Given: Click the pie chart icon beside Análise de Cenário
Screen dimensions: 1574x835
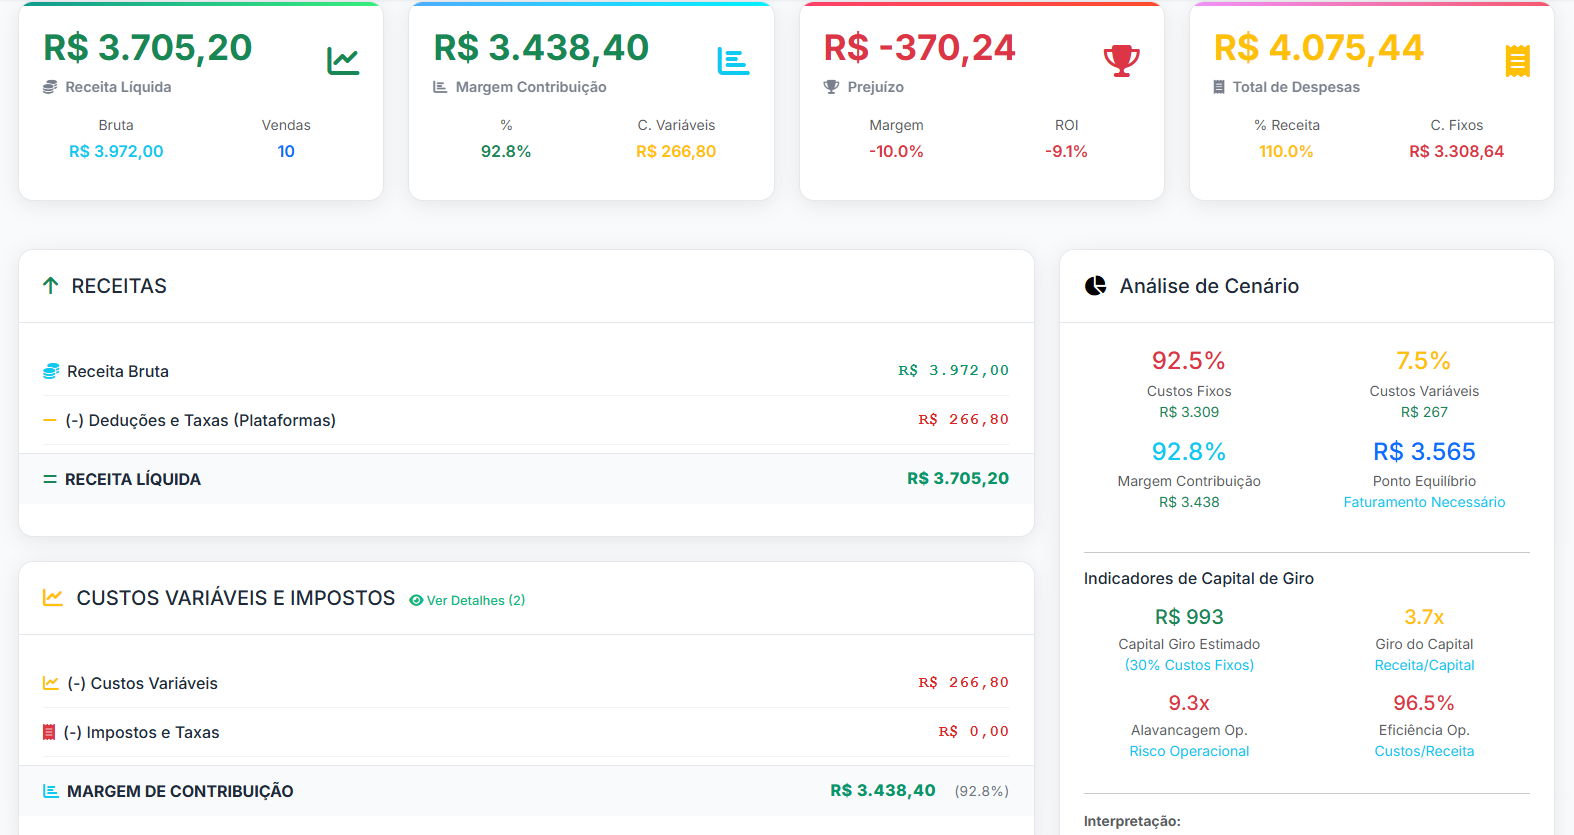Looking at the screenshot, I should coord(1094,286).
